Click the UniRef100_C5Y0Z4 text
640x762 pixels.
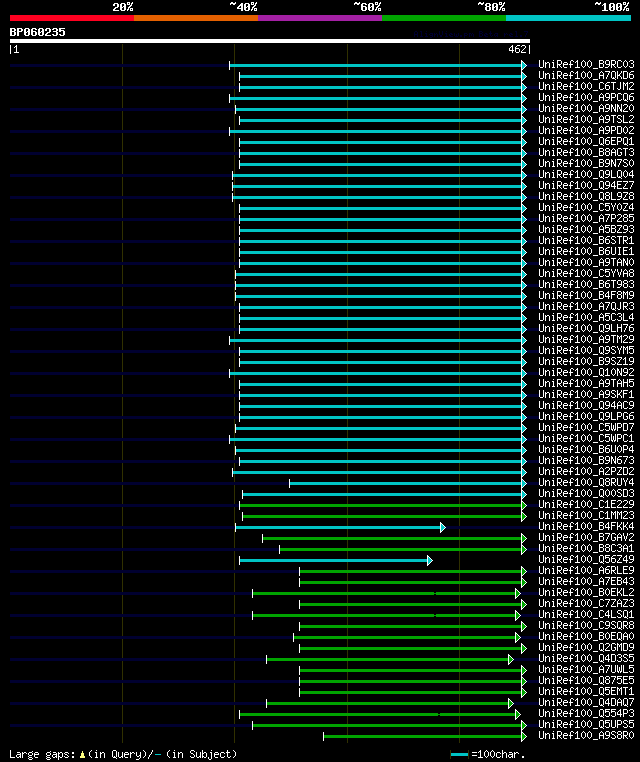(586, 208)
